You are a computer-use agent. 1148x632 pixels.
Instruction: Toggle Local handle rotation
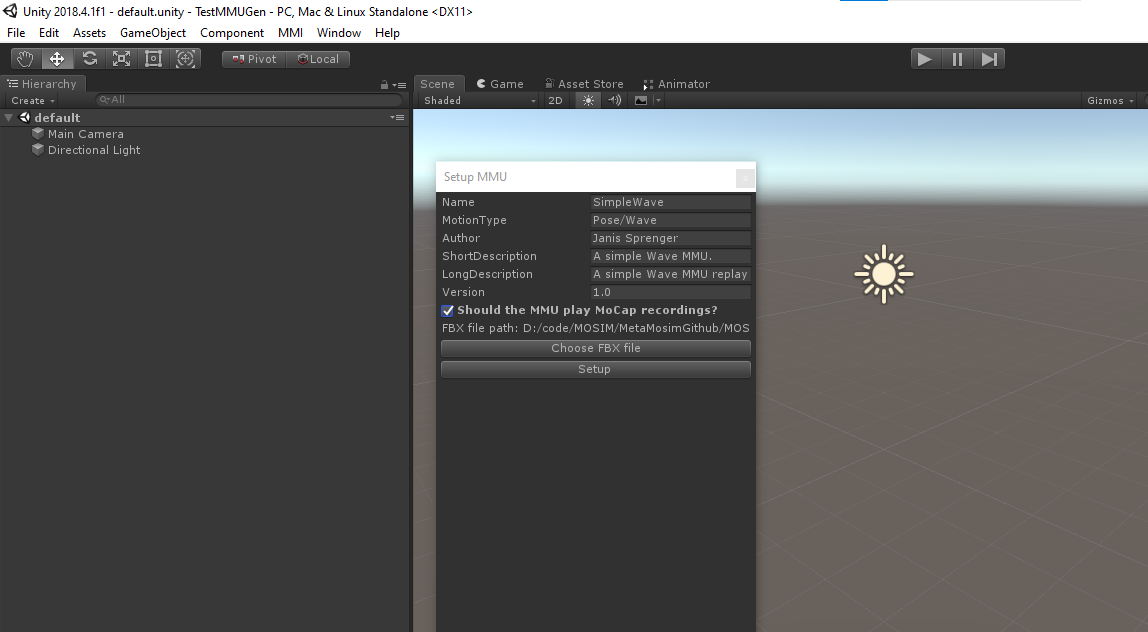(318, 59)
